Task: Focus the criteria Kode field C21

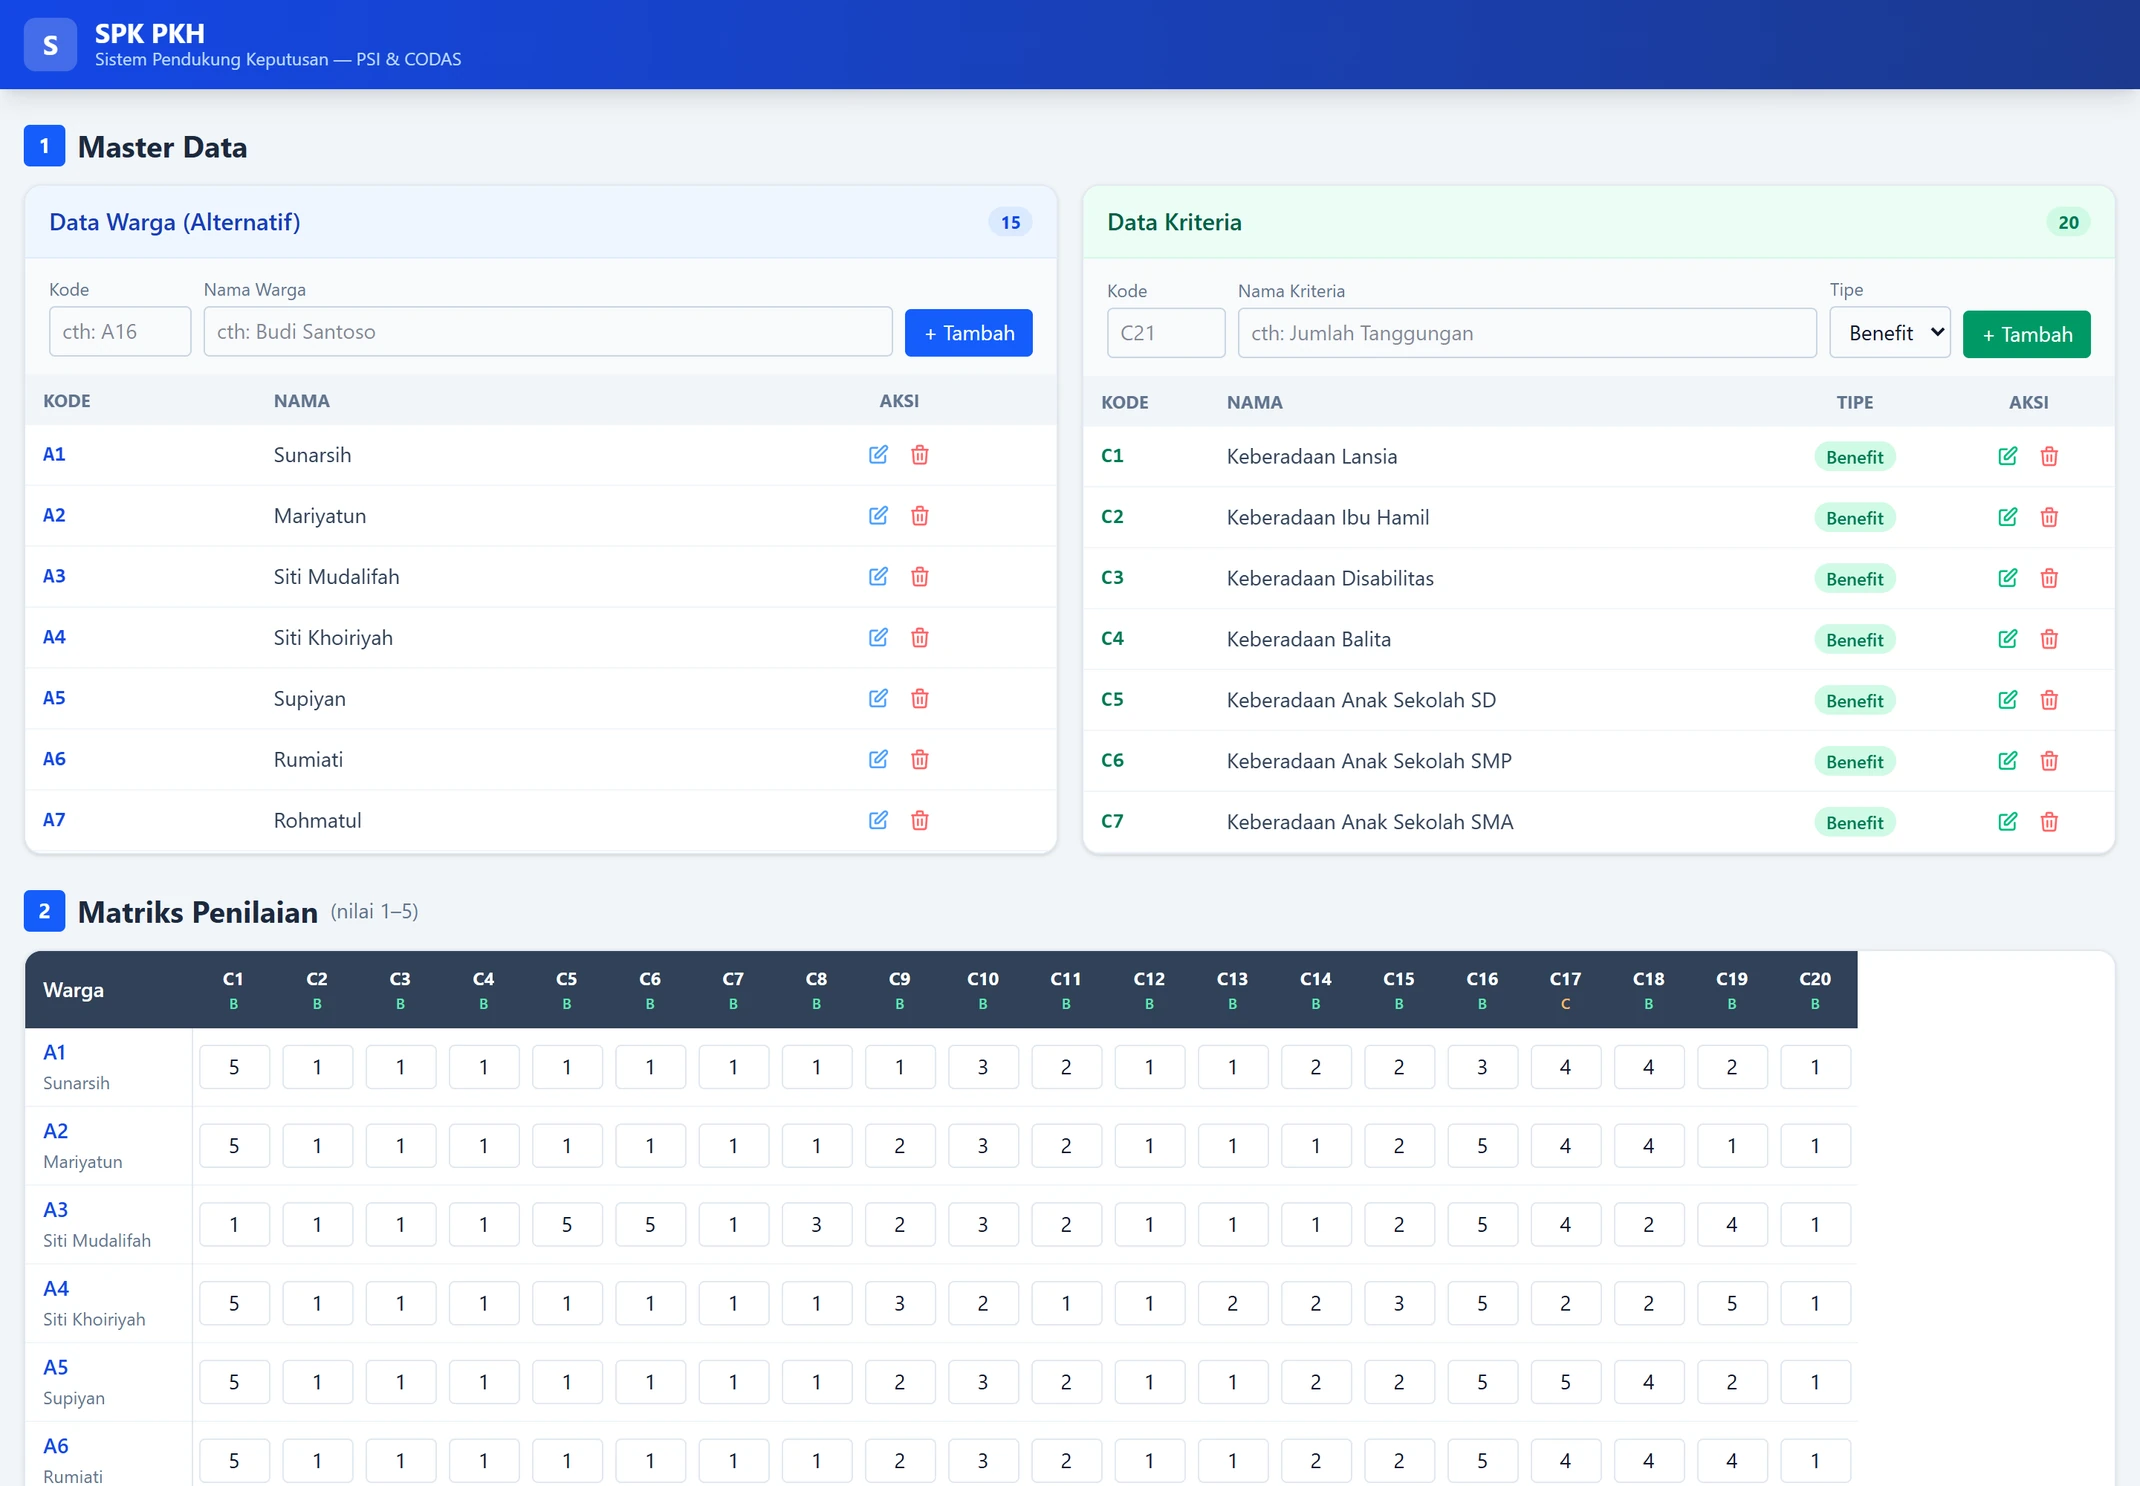Action: (1166, 334)
